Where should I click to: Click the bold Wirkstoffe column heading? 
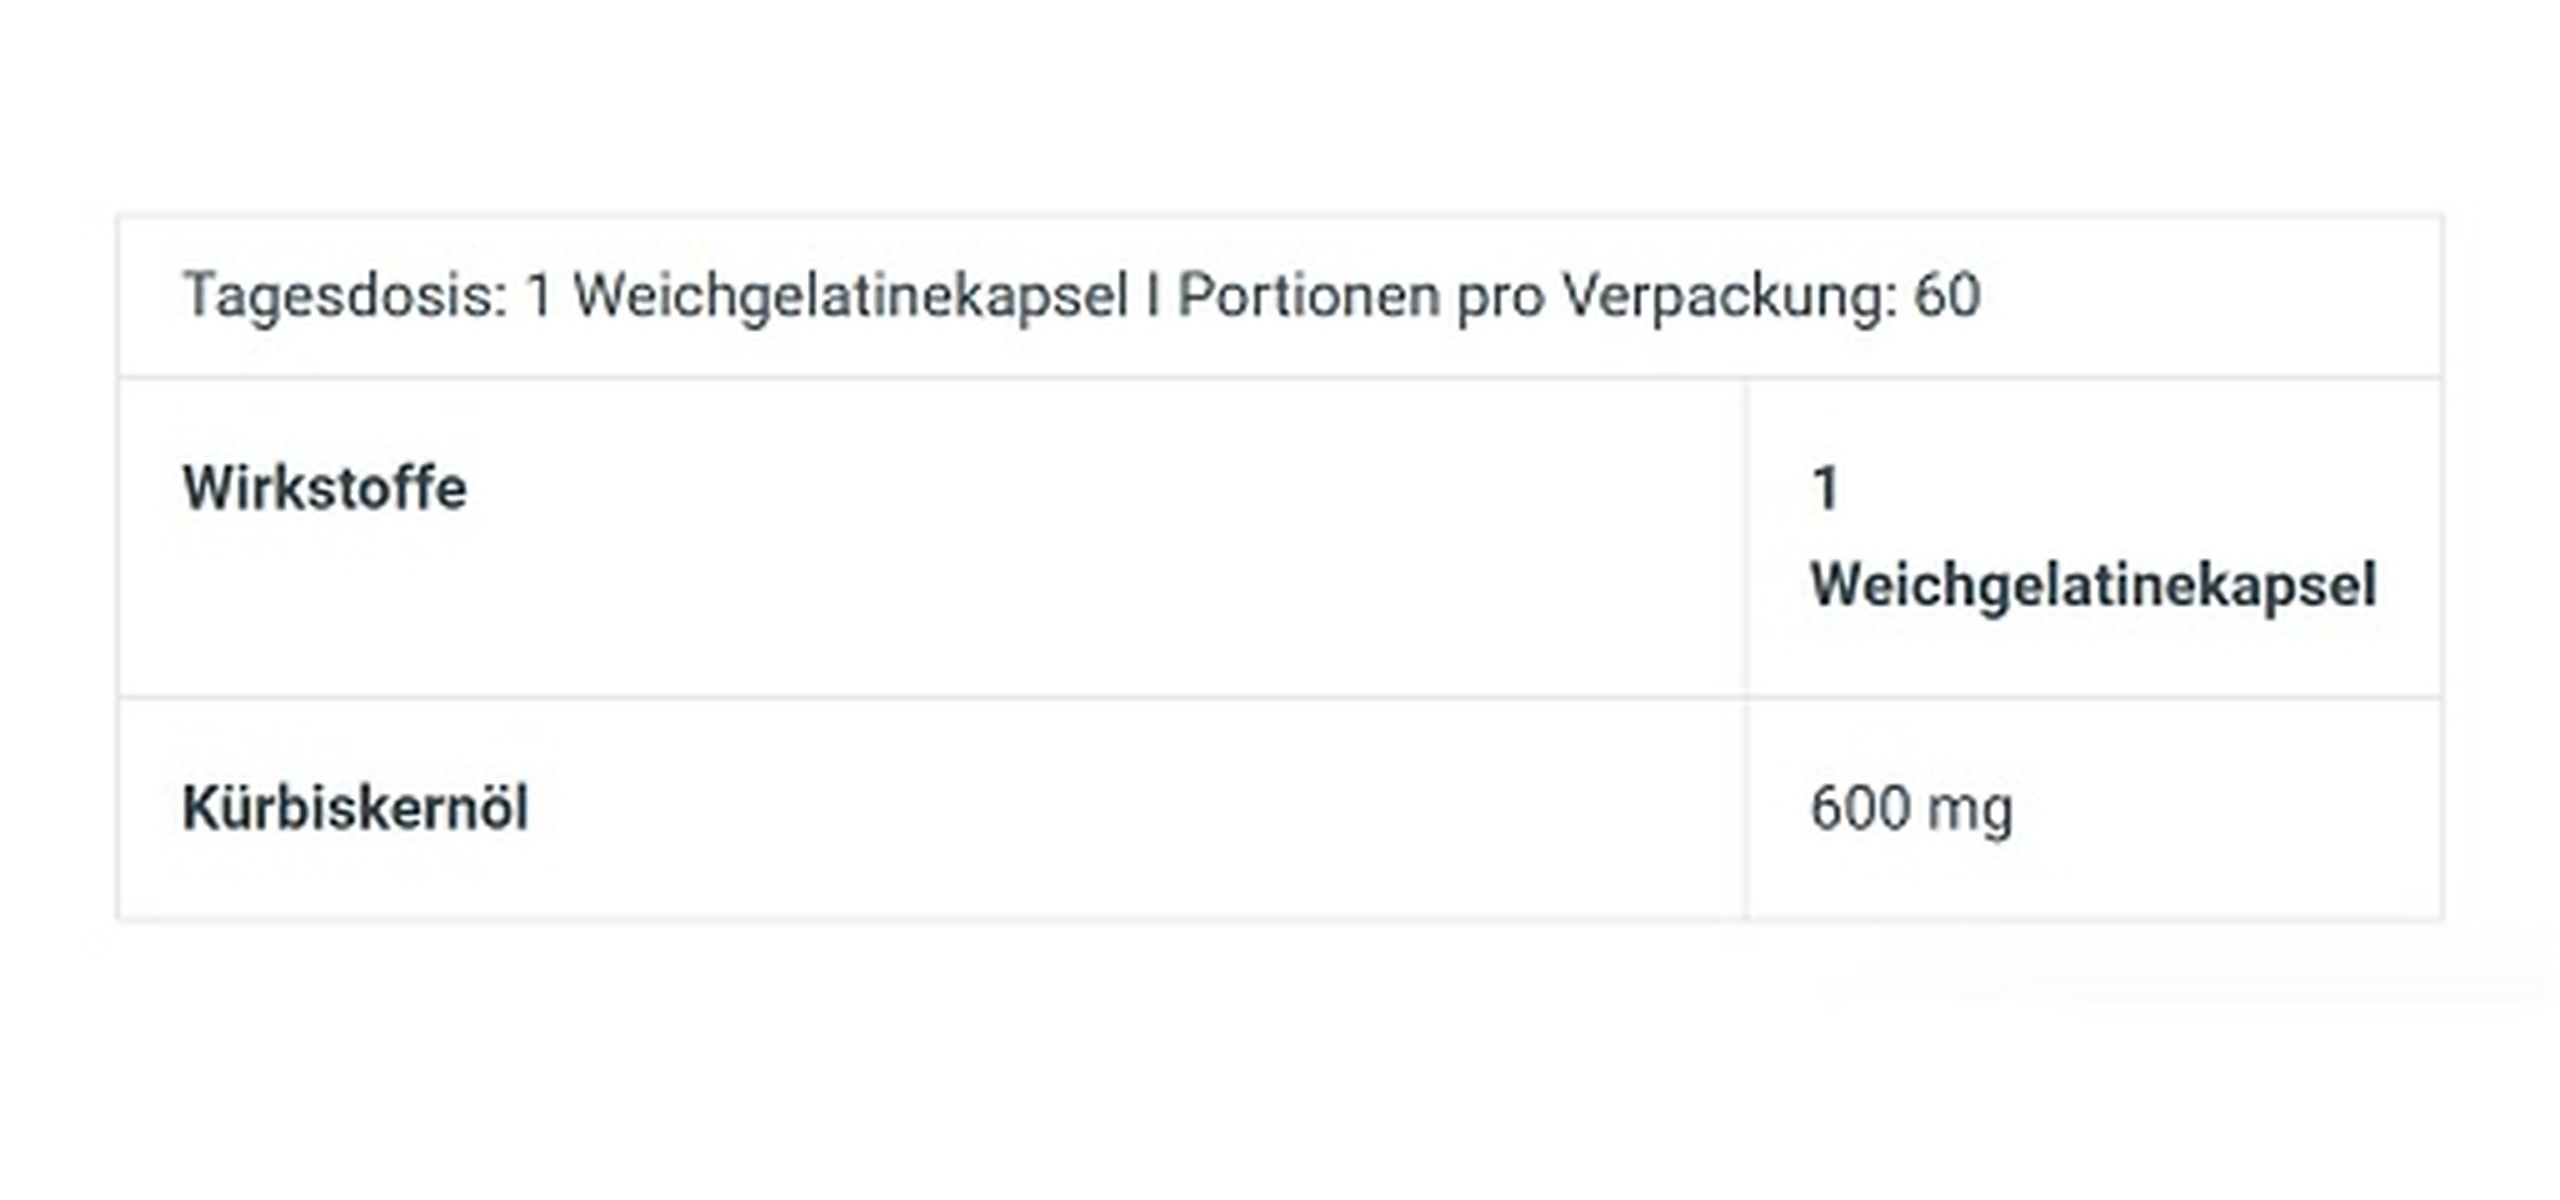[324, 489]
